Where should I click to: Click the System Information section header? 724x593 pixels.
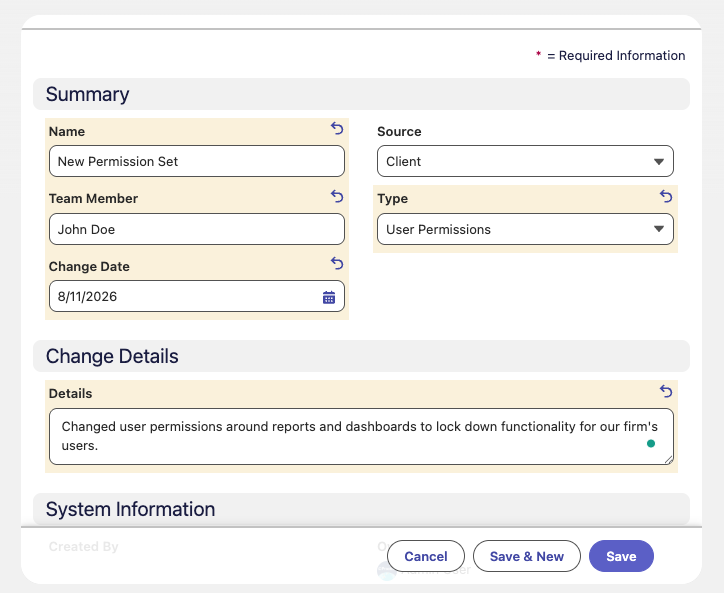361,509
